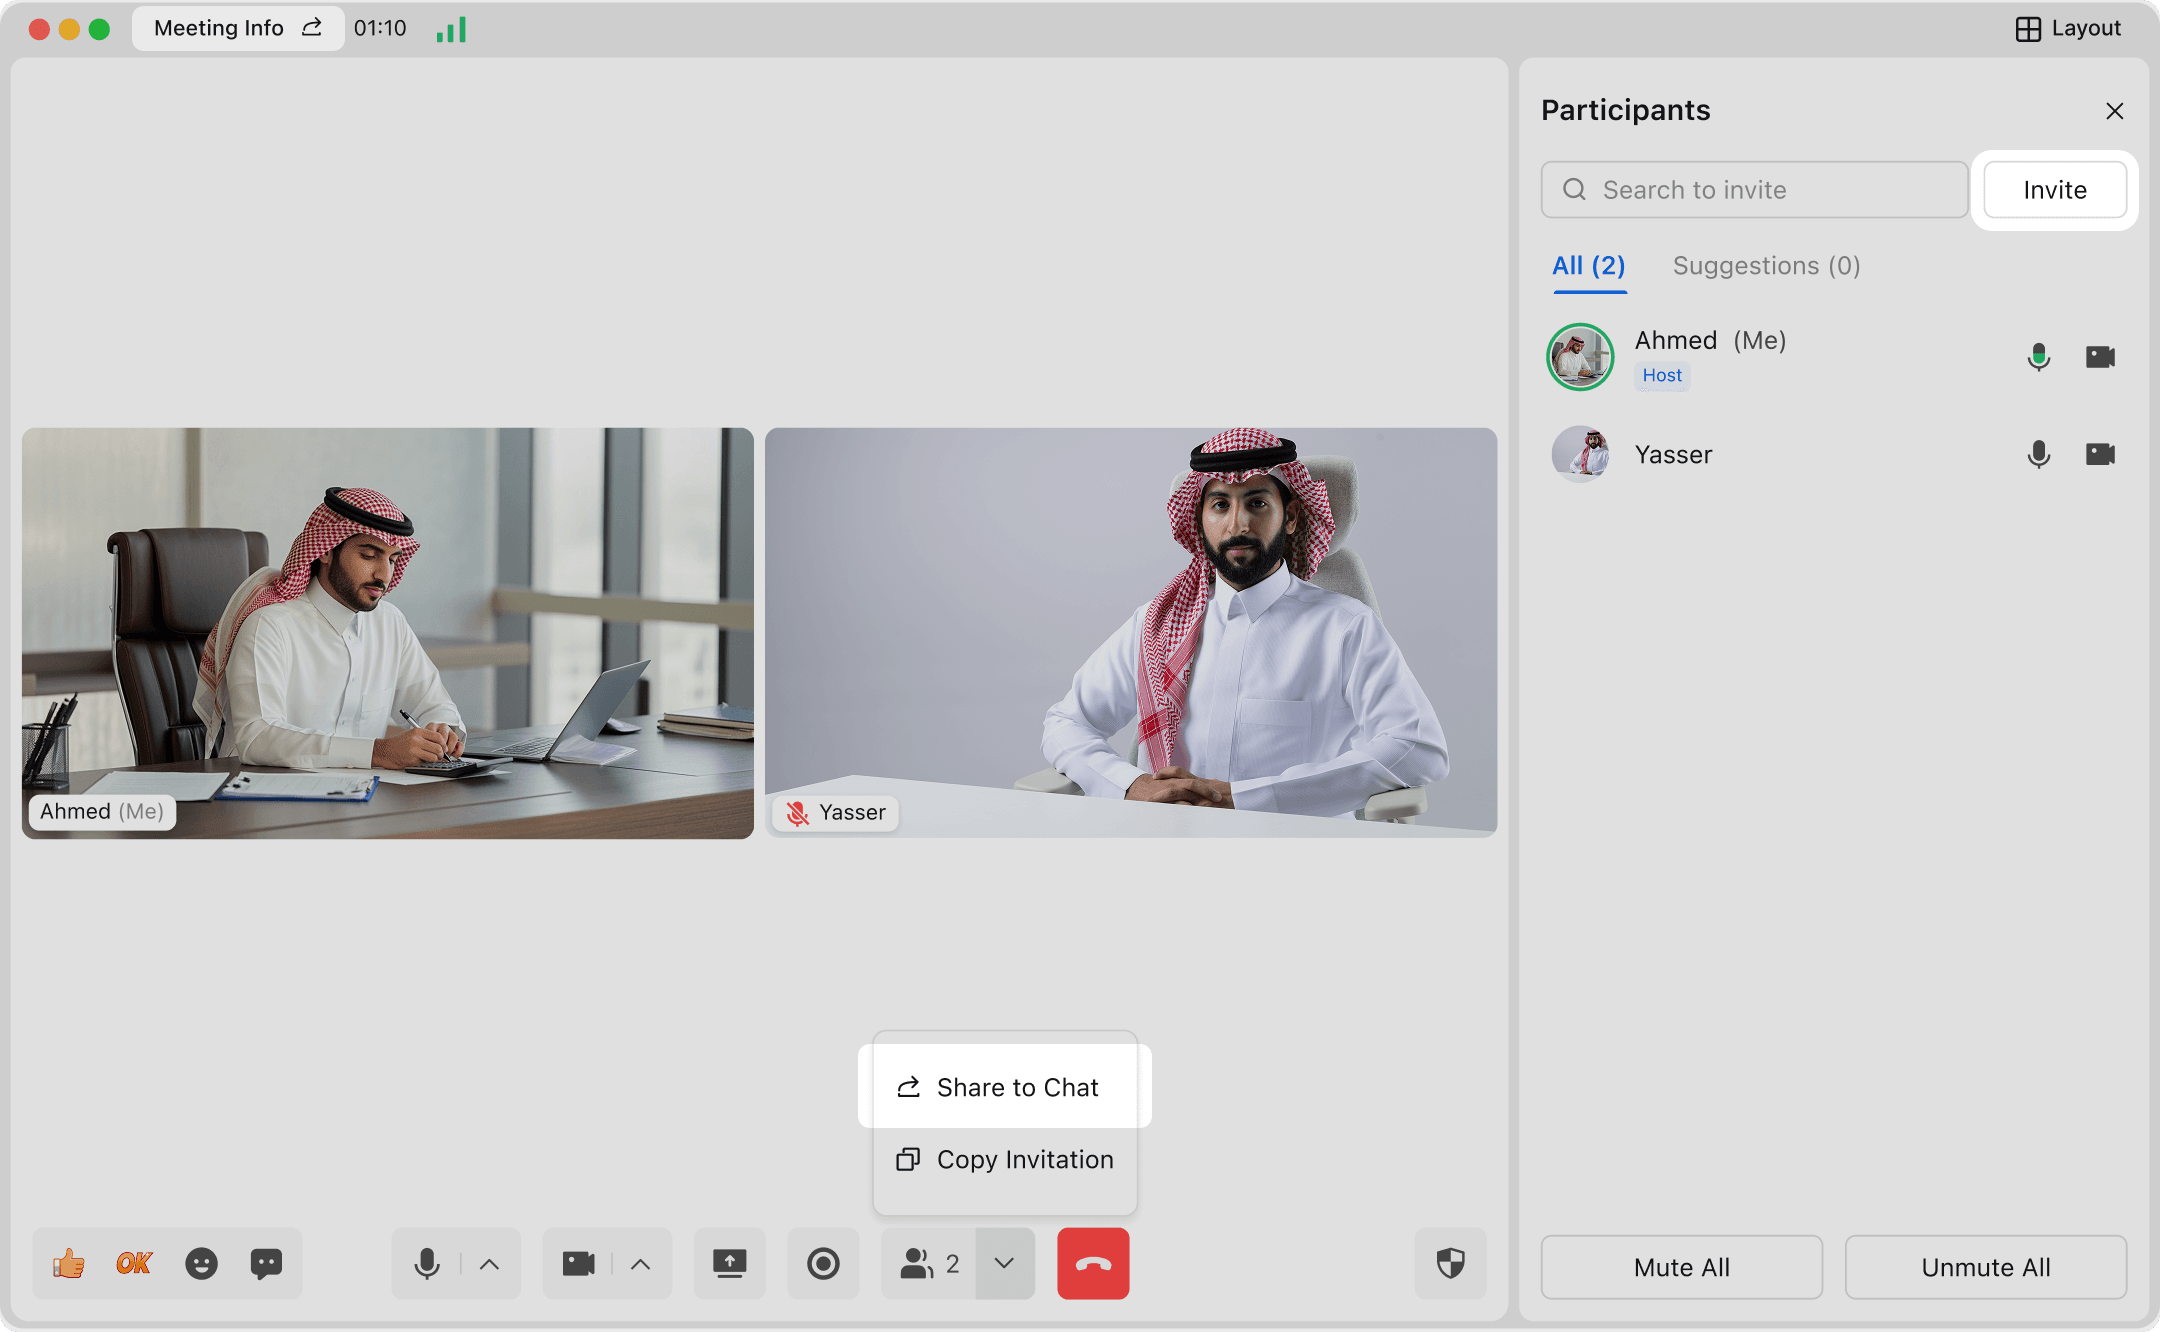Image resolution: width=2160 pixels, height=1332 pixels.
Task: Collapse the participants invite dropdown arrow
Action: coord(1005,1264)
